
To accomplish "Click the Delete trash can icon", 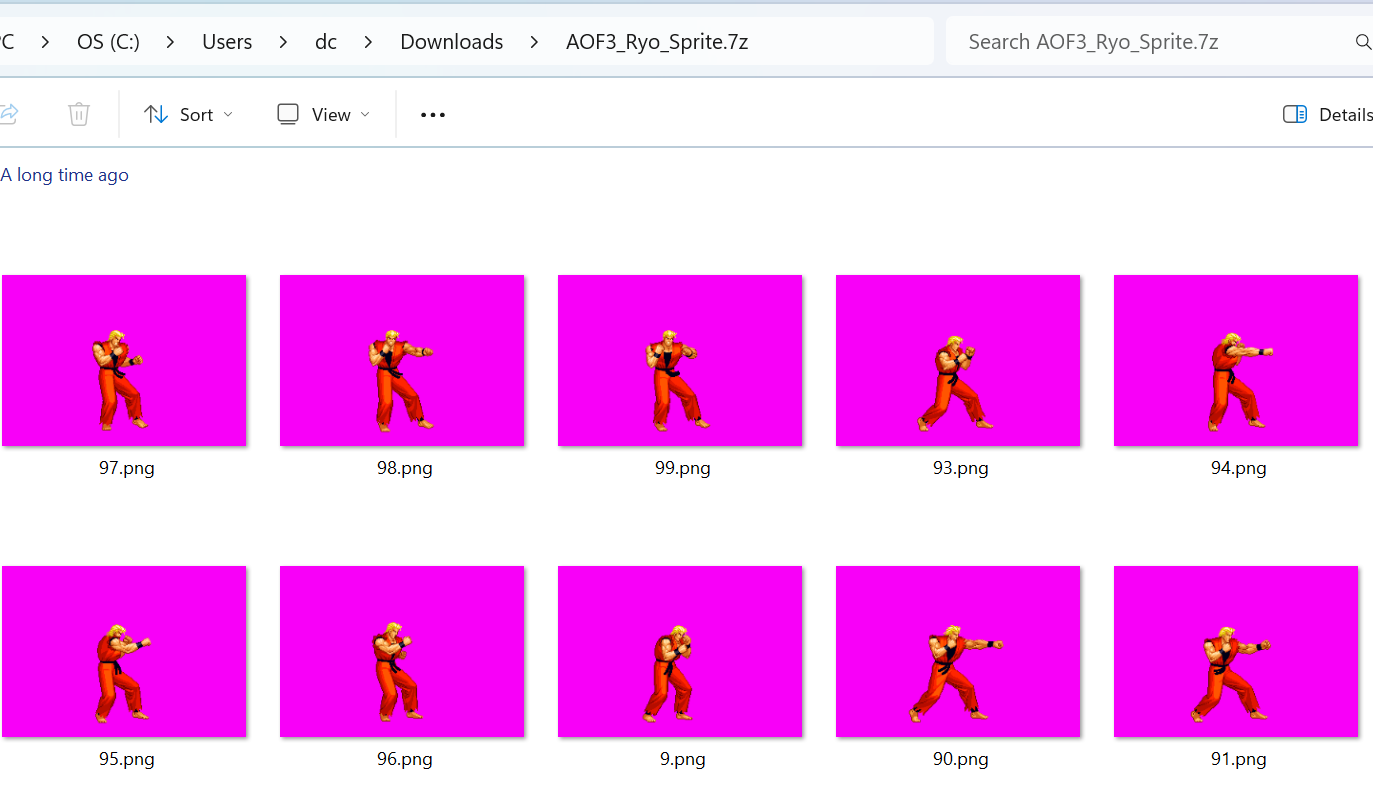I will 79,114.
